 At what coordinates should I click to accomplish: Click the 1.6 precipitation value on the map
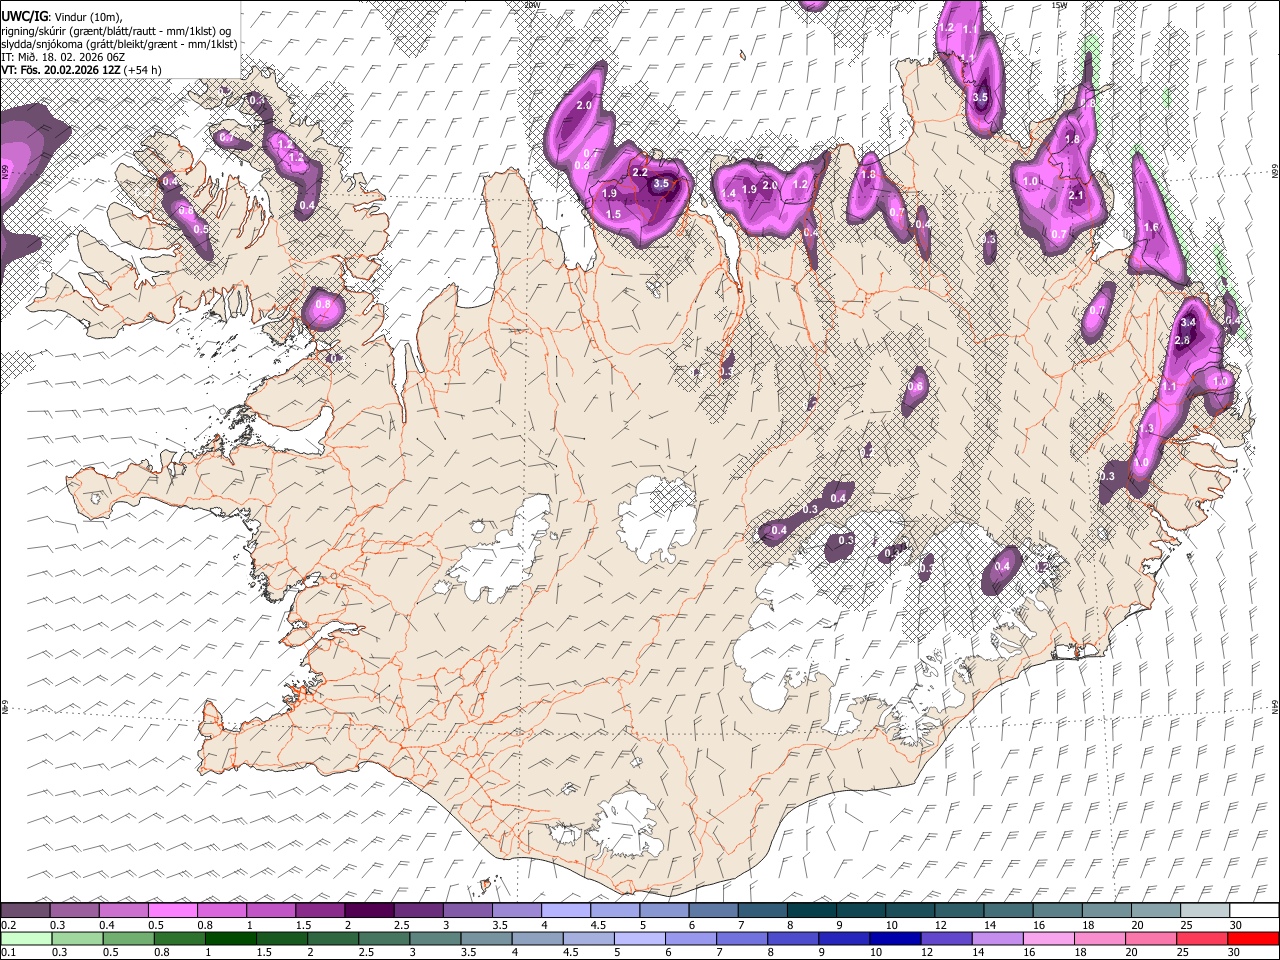pos(1151,228)
